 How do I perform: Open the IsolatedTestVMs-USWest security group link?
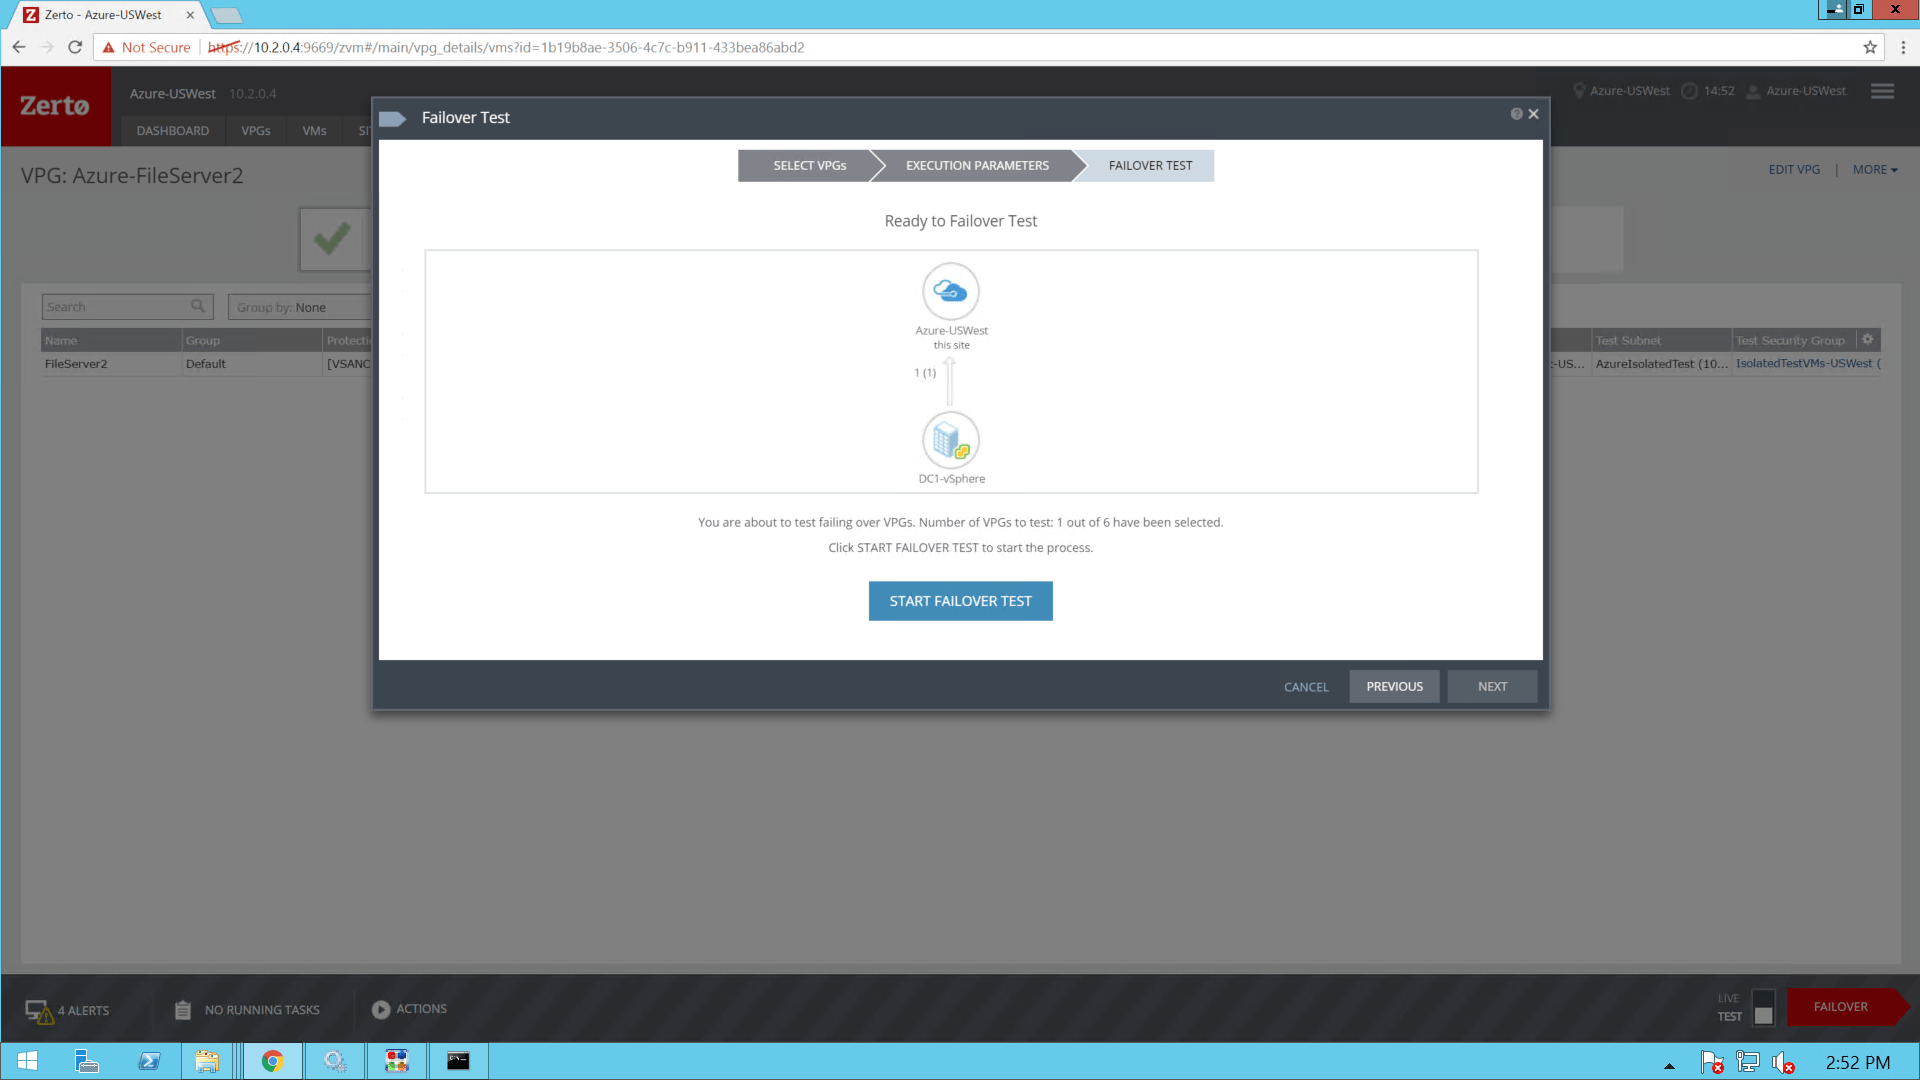tap(1805, 363)
